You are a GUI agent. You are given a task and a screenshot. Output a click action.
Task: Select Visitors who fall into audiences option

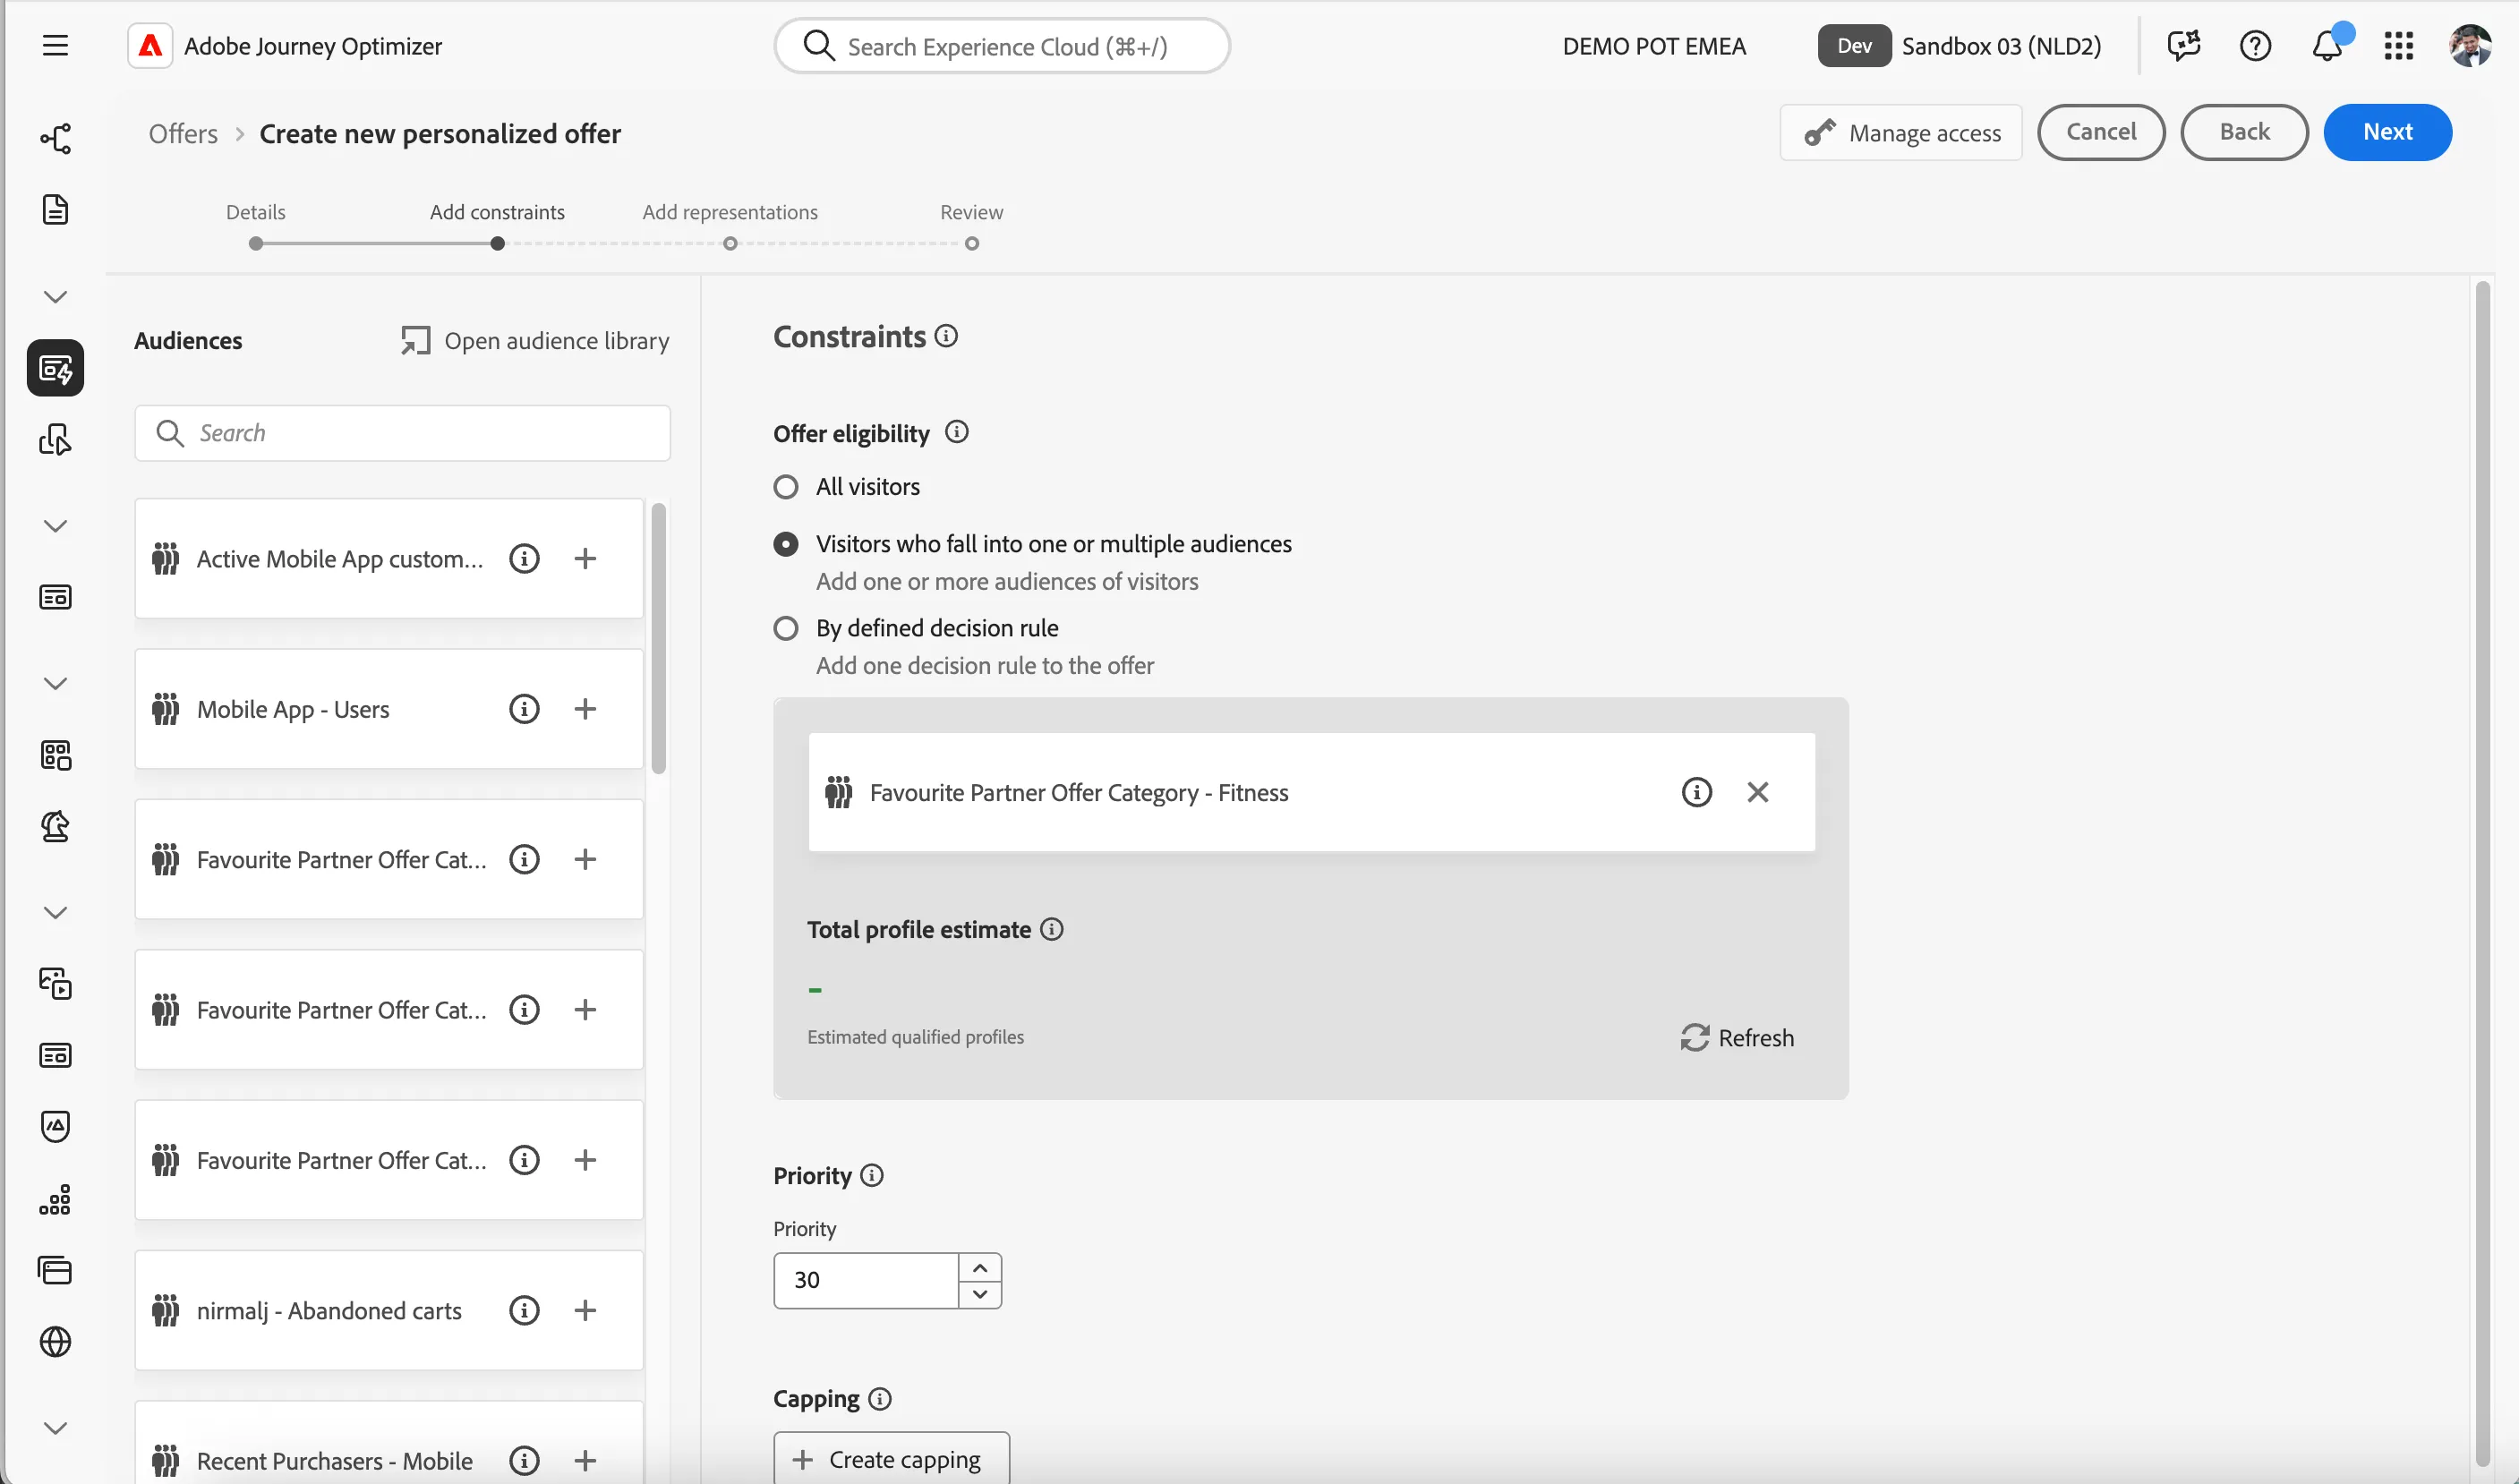point(786,544)
